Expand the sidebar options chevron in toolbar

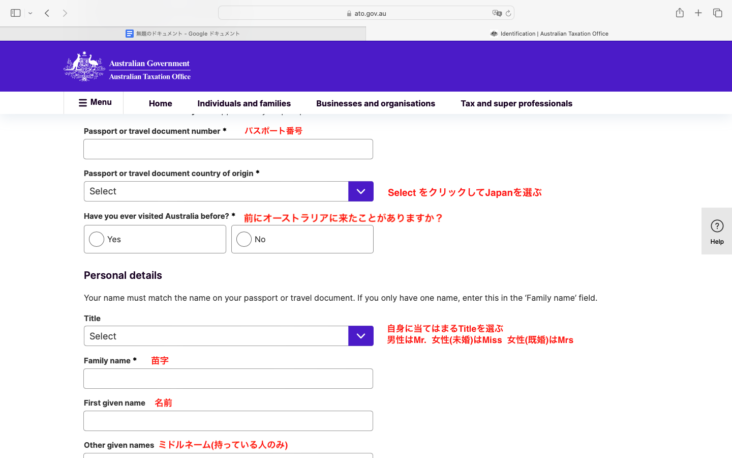pos(29,13)
